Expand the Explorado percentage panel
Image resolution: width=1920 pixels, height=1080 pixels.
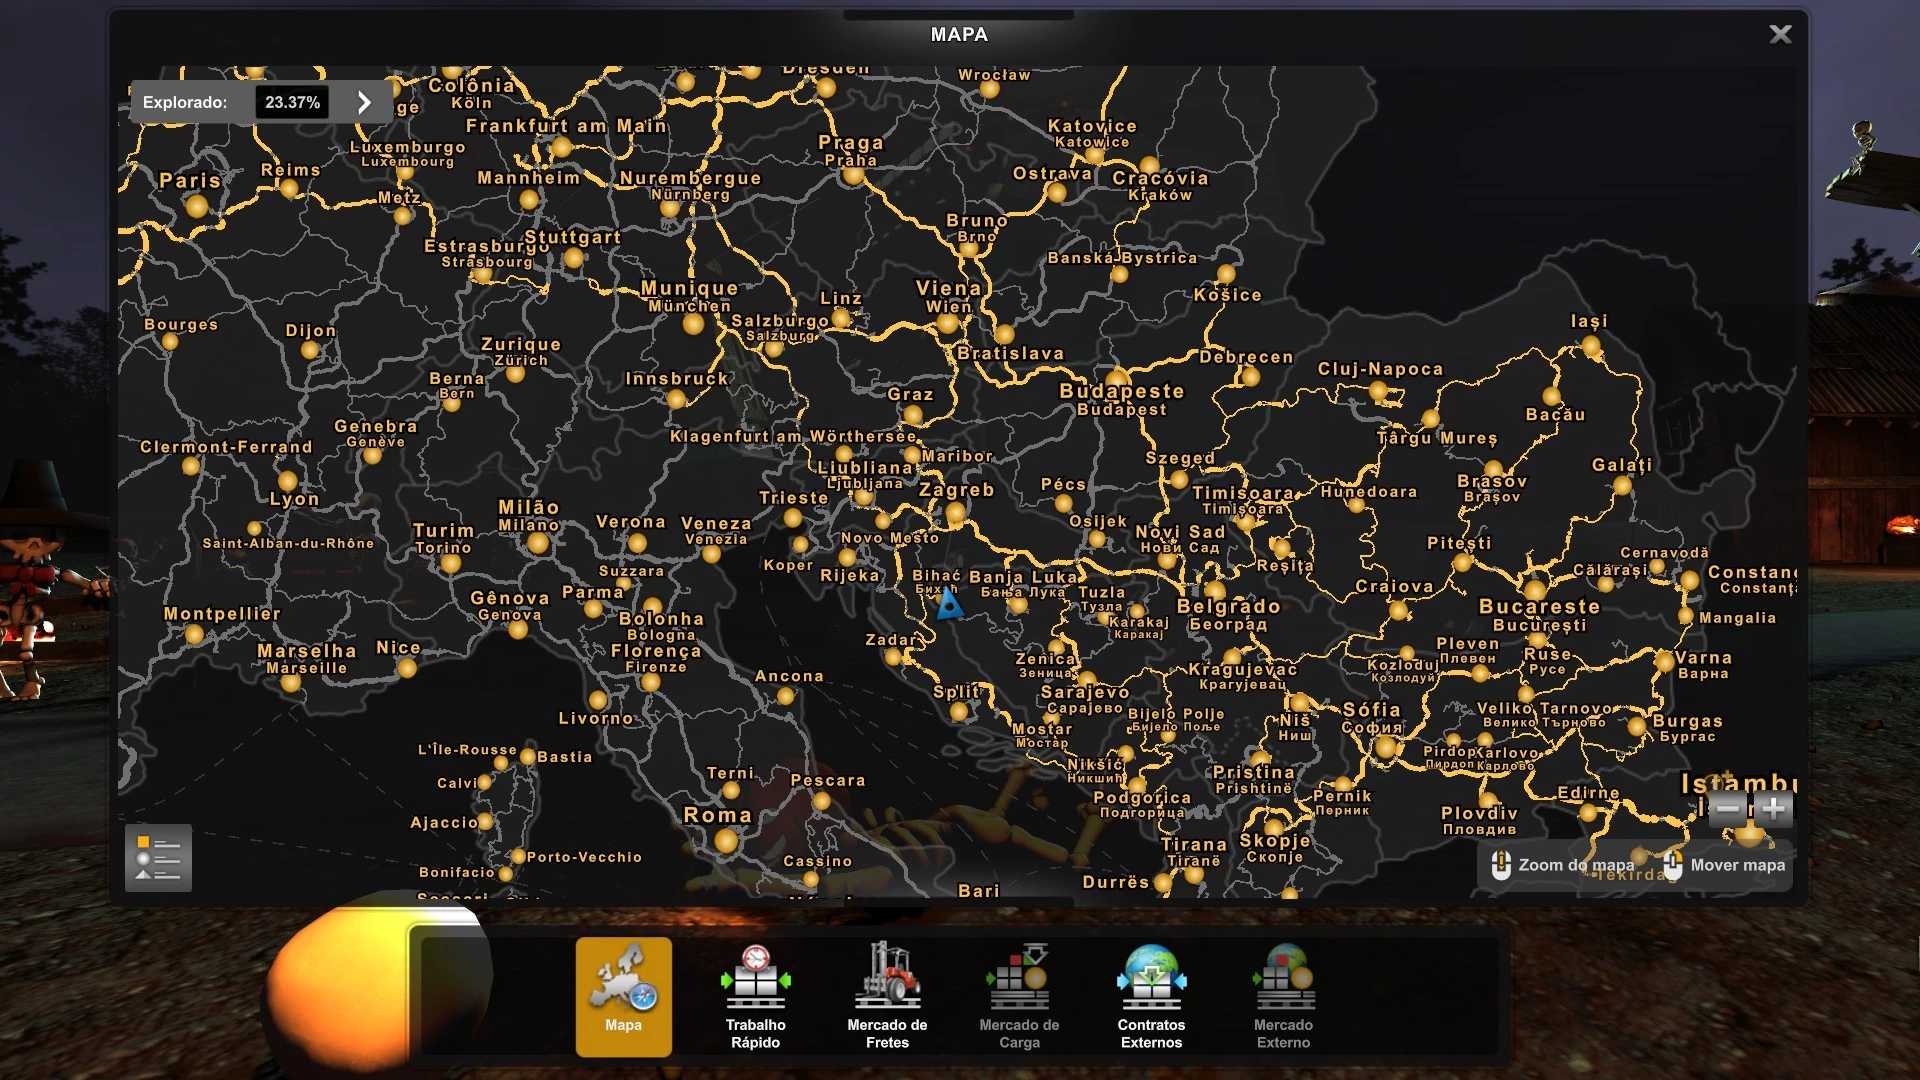(x=364, y=102)
